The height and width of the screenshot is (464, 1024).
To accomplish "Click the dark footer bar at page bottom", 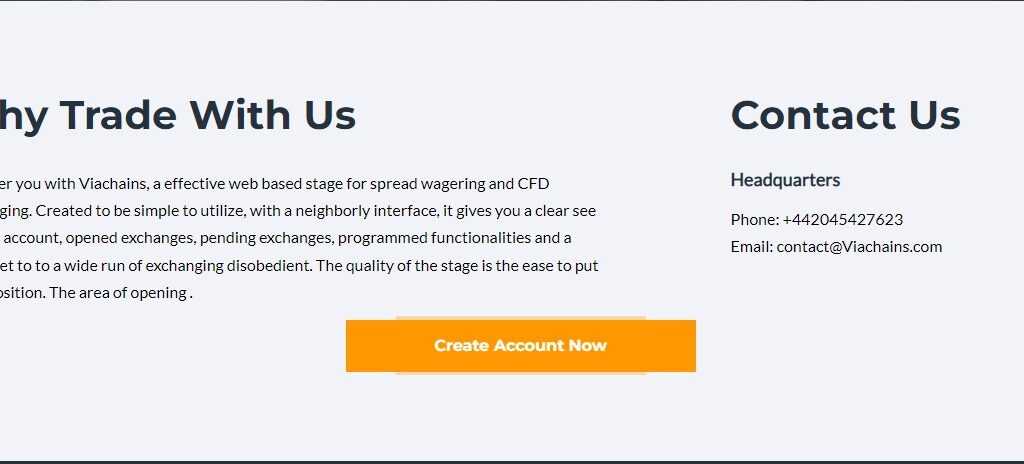I will (512, 461).
